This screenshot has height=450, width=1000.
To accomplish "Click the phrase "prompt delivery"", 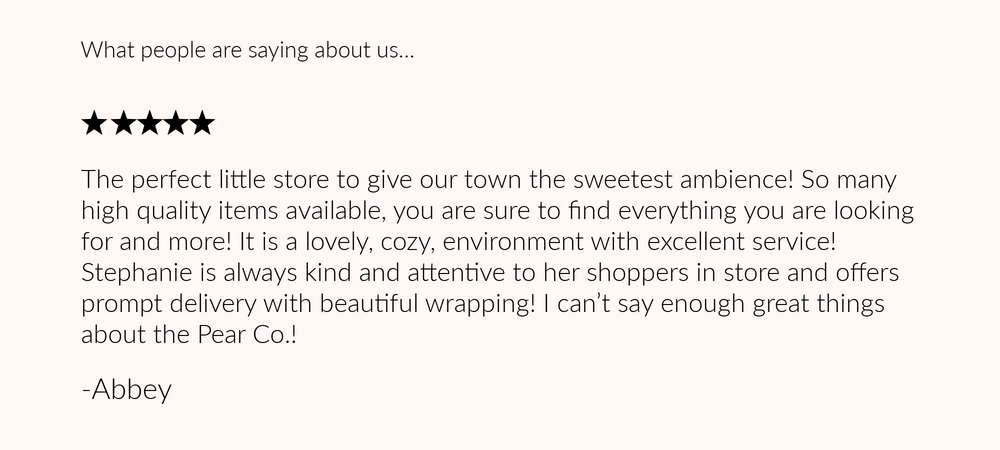I will coord(168,304).
